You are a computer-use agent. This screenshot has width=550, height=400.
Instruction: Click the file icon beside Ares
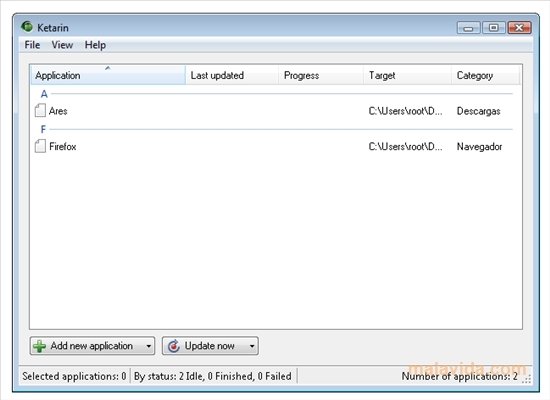(40, 111)
